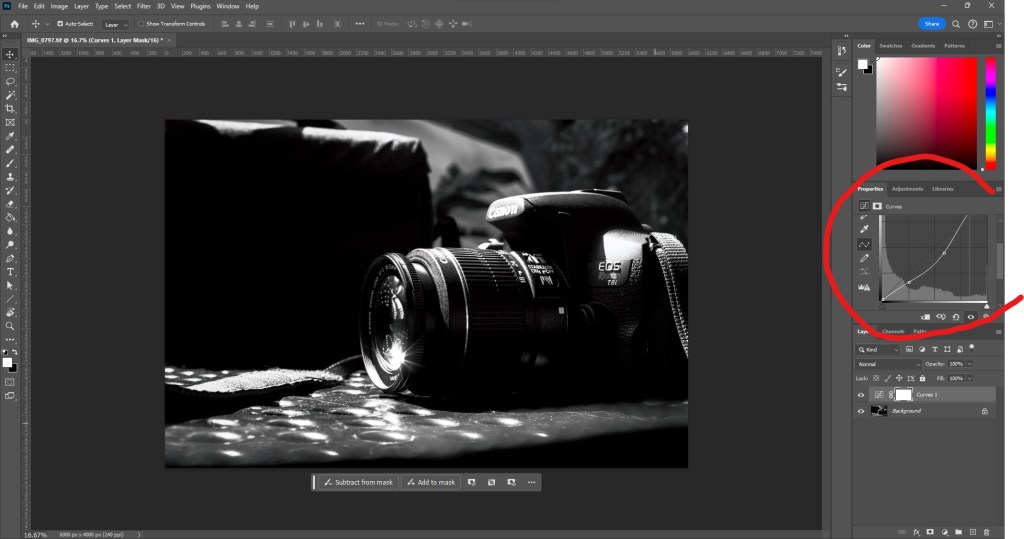Image resolution: width=1024 pixels, height=539 pixels.
Task: Open the Filter menu
Action: tap(144, 6)
